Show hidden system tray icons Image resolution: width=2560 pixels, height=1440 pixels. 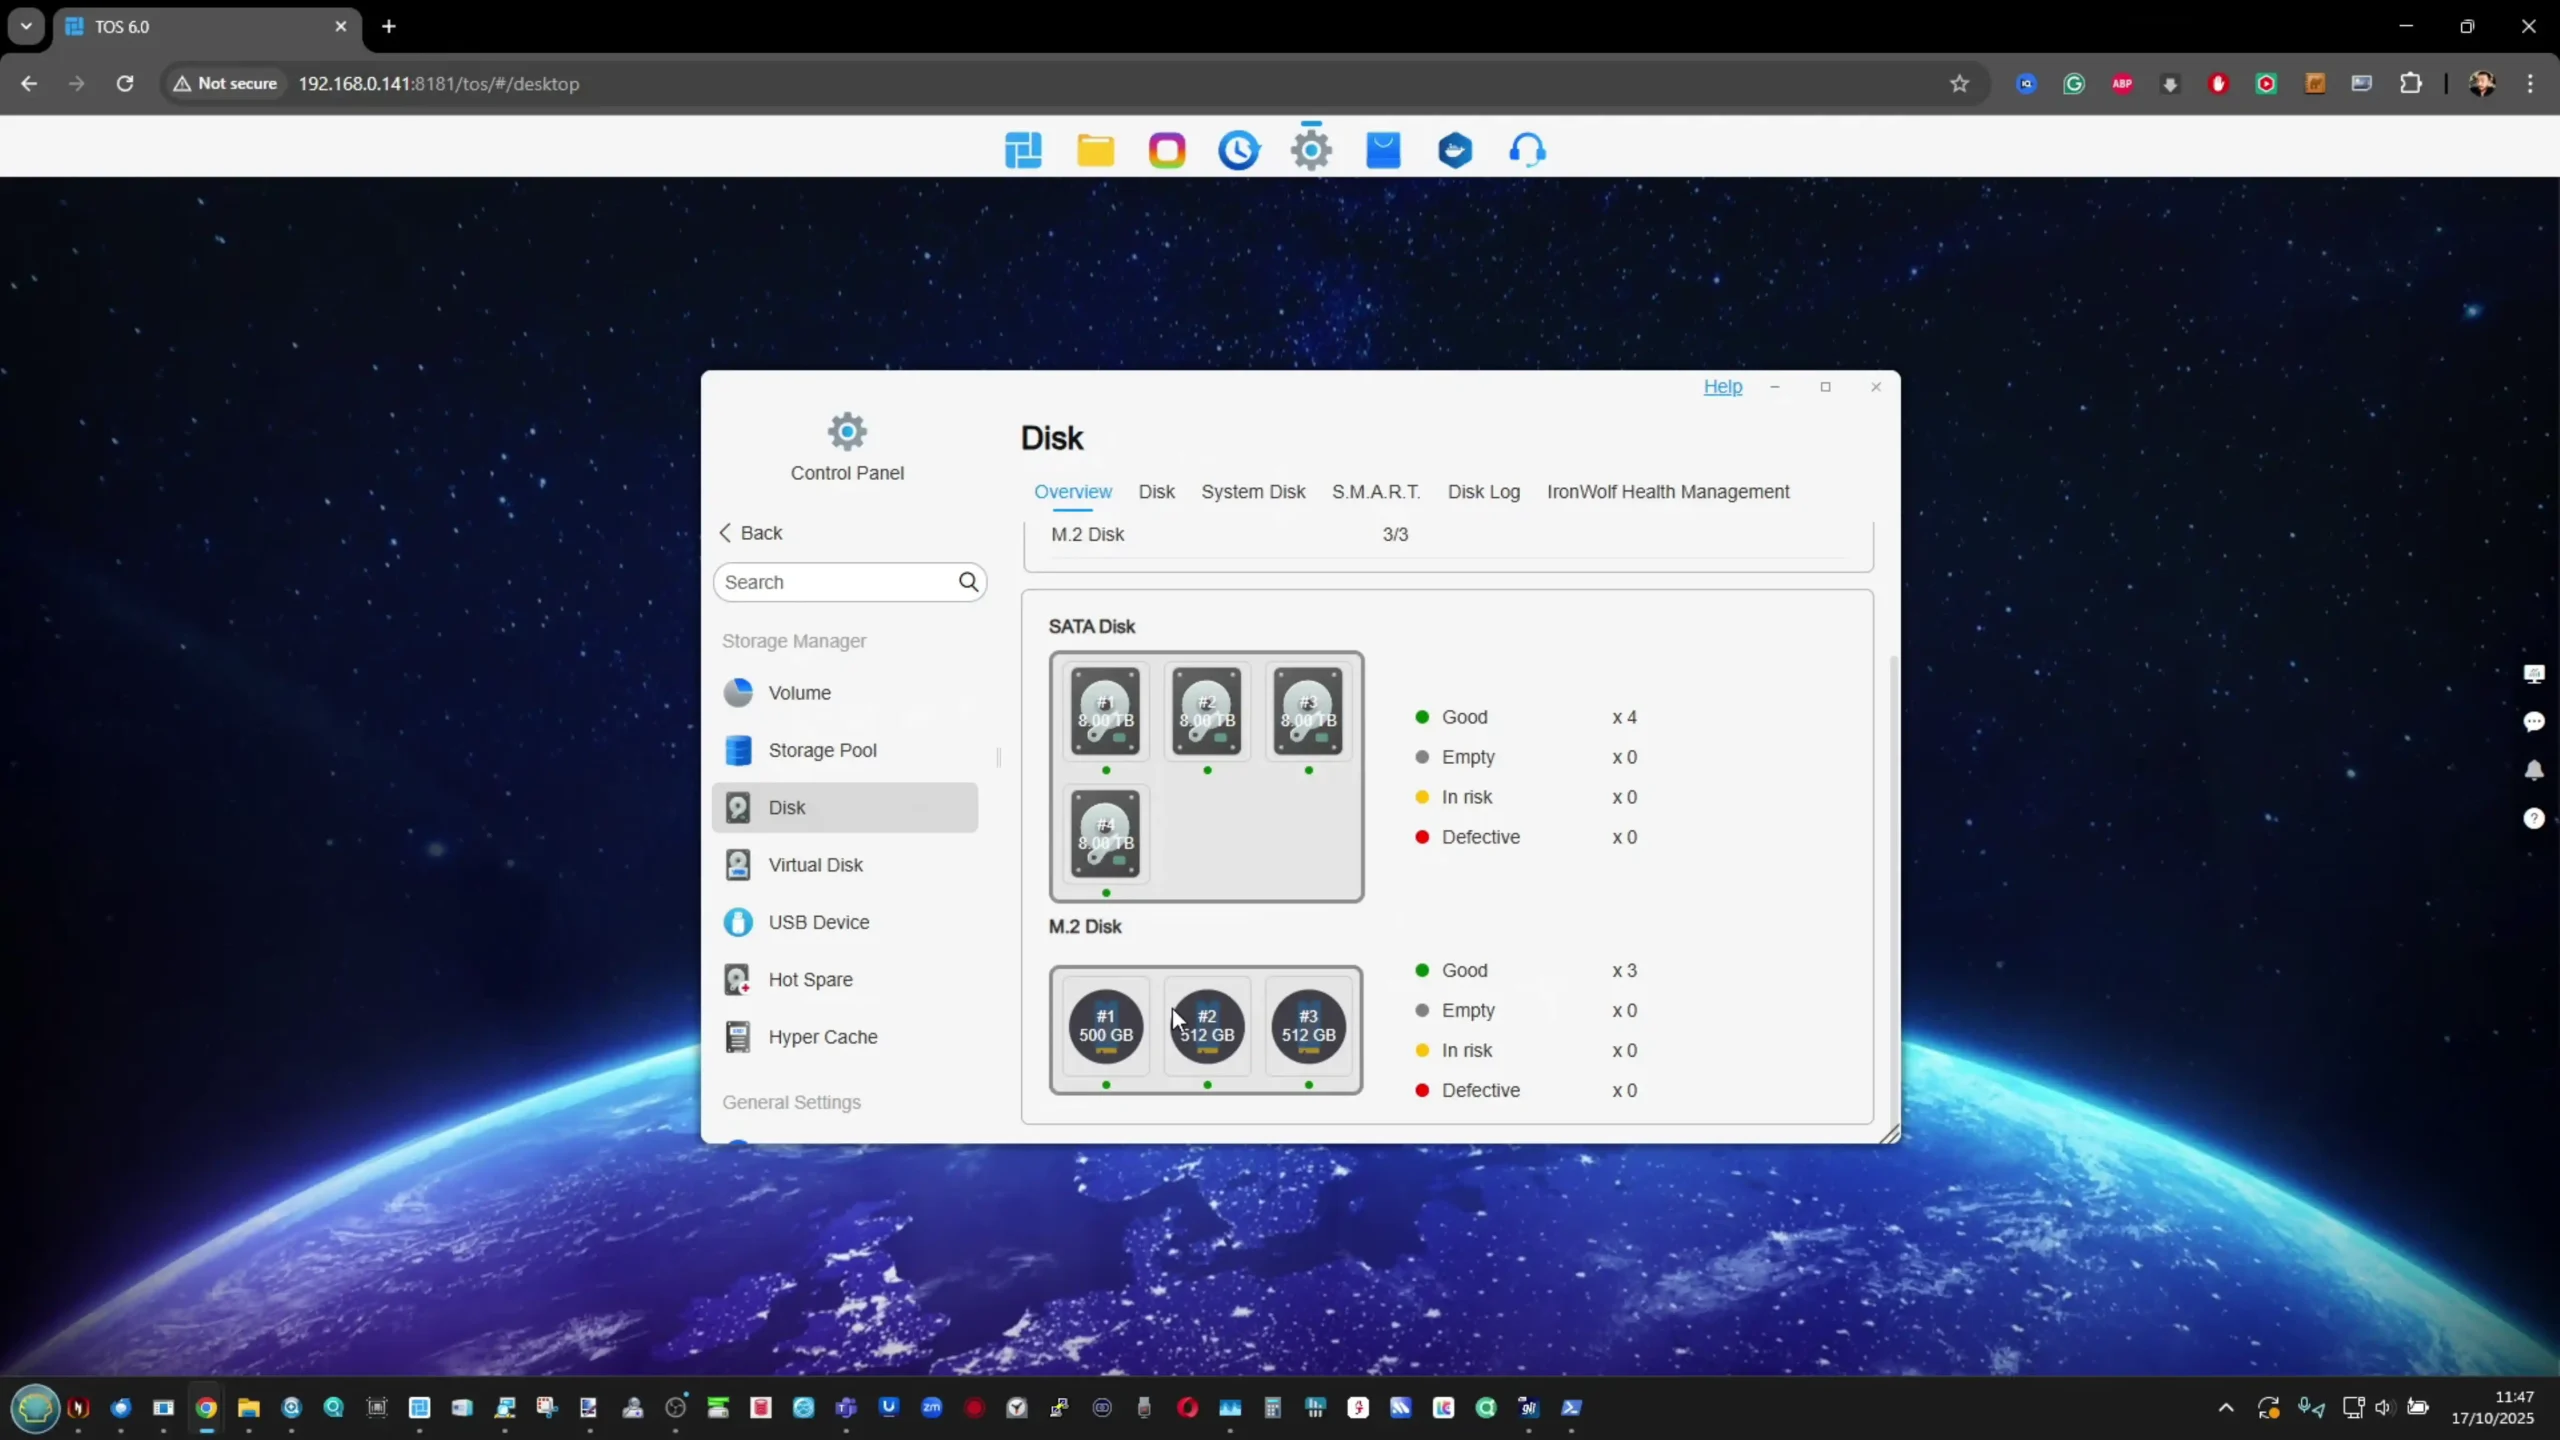coord(2226,1408)
